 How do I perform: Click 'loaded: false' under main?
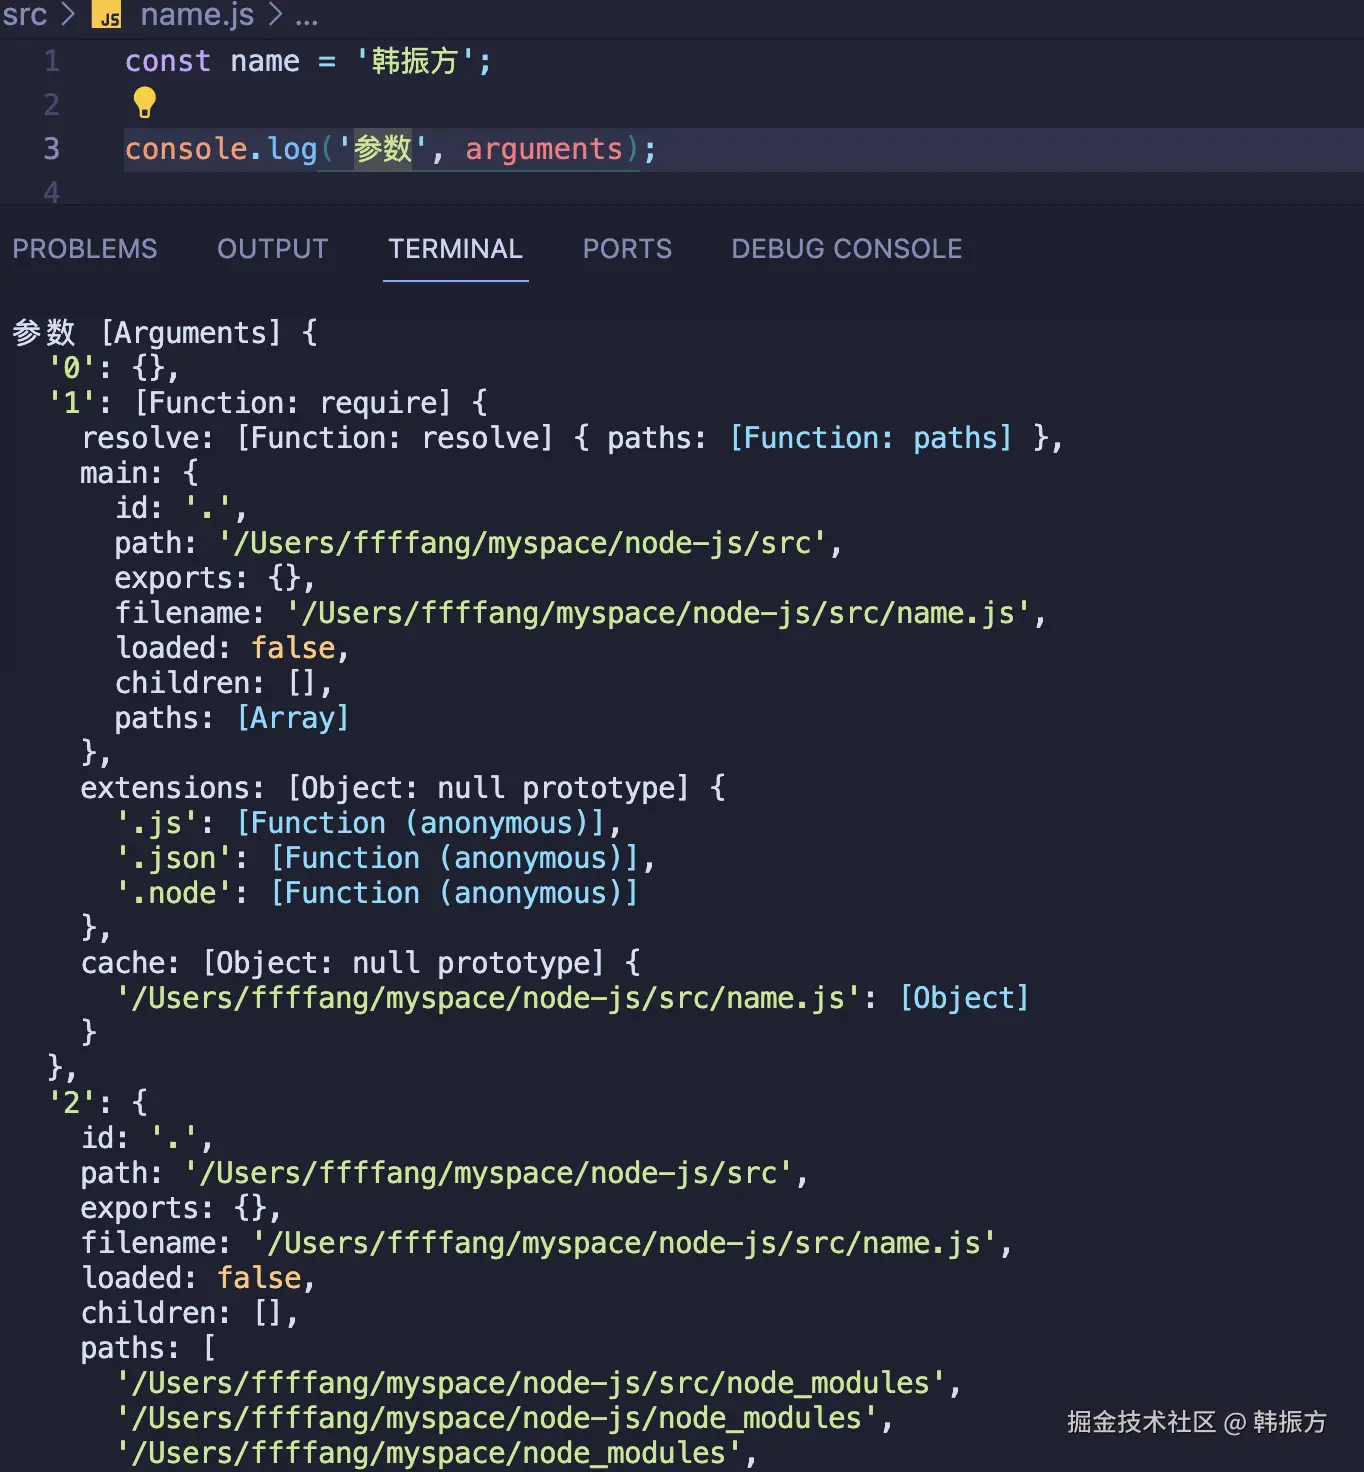[x=232, y=648]
